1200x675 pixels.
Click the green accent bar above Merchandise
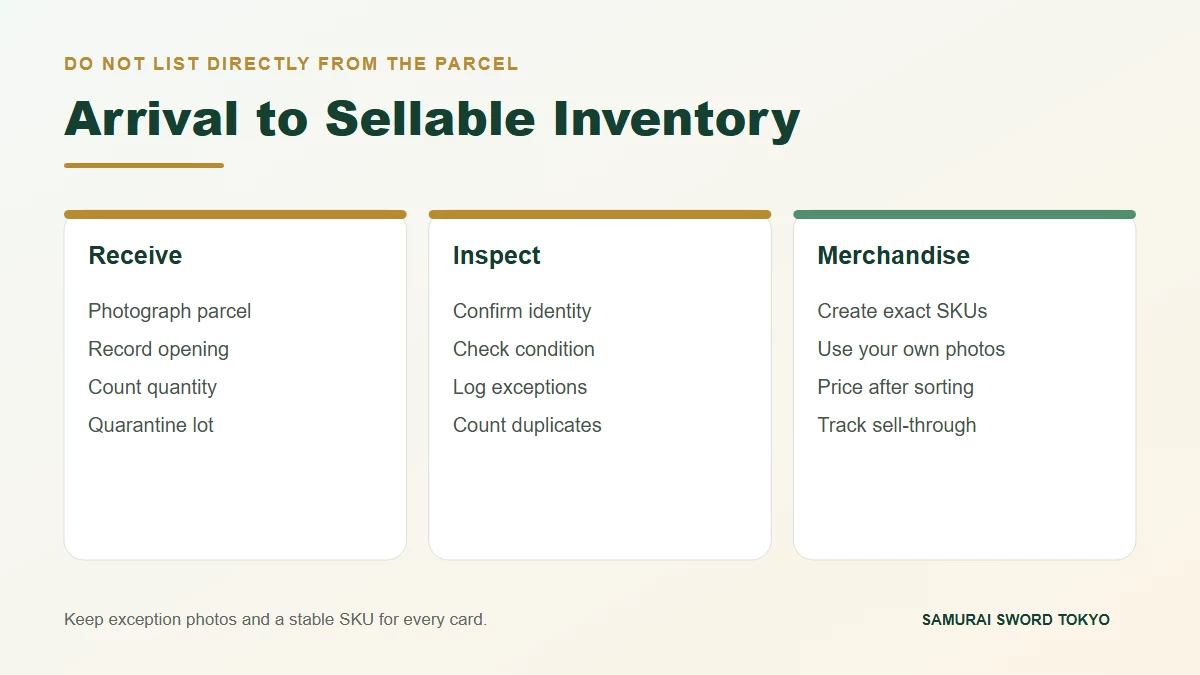pyautogui.click(x=964, y=214)
